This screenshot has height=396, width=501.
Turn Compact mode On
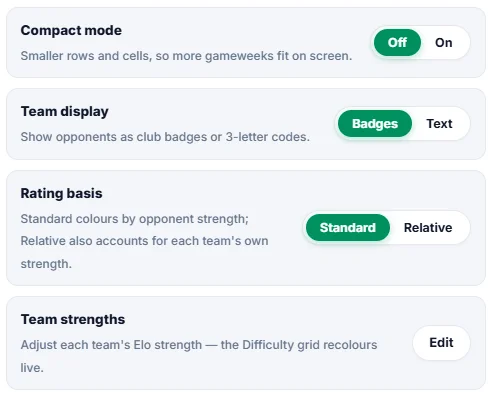pyautogui.click(x=443, y=43)
